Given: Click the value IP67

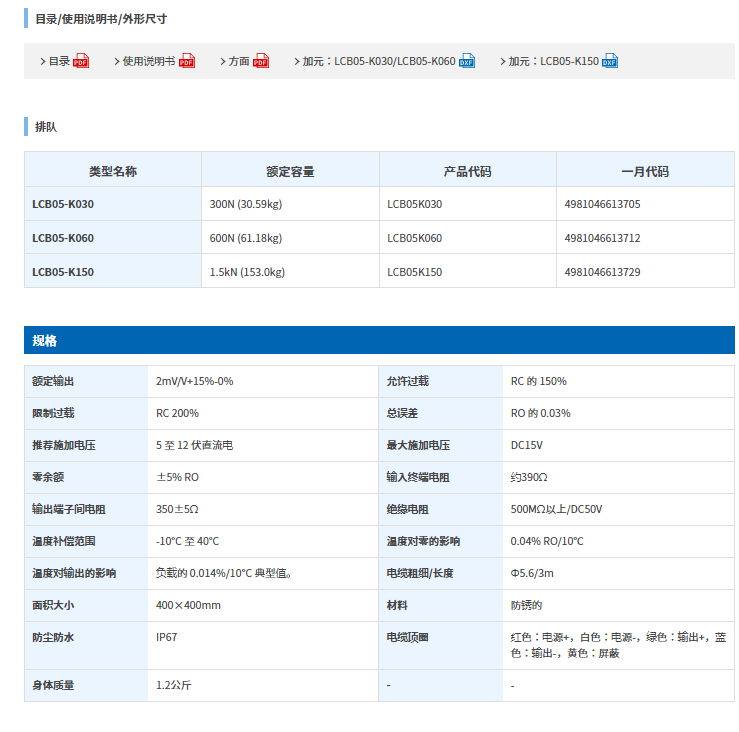Looking at the screenshot, I should click(166, 638).
